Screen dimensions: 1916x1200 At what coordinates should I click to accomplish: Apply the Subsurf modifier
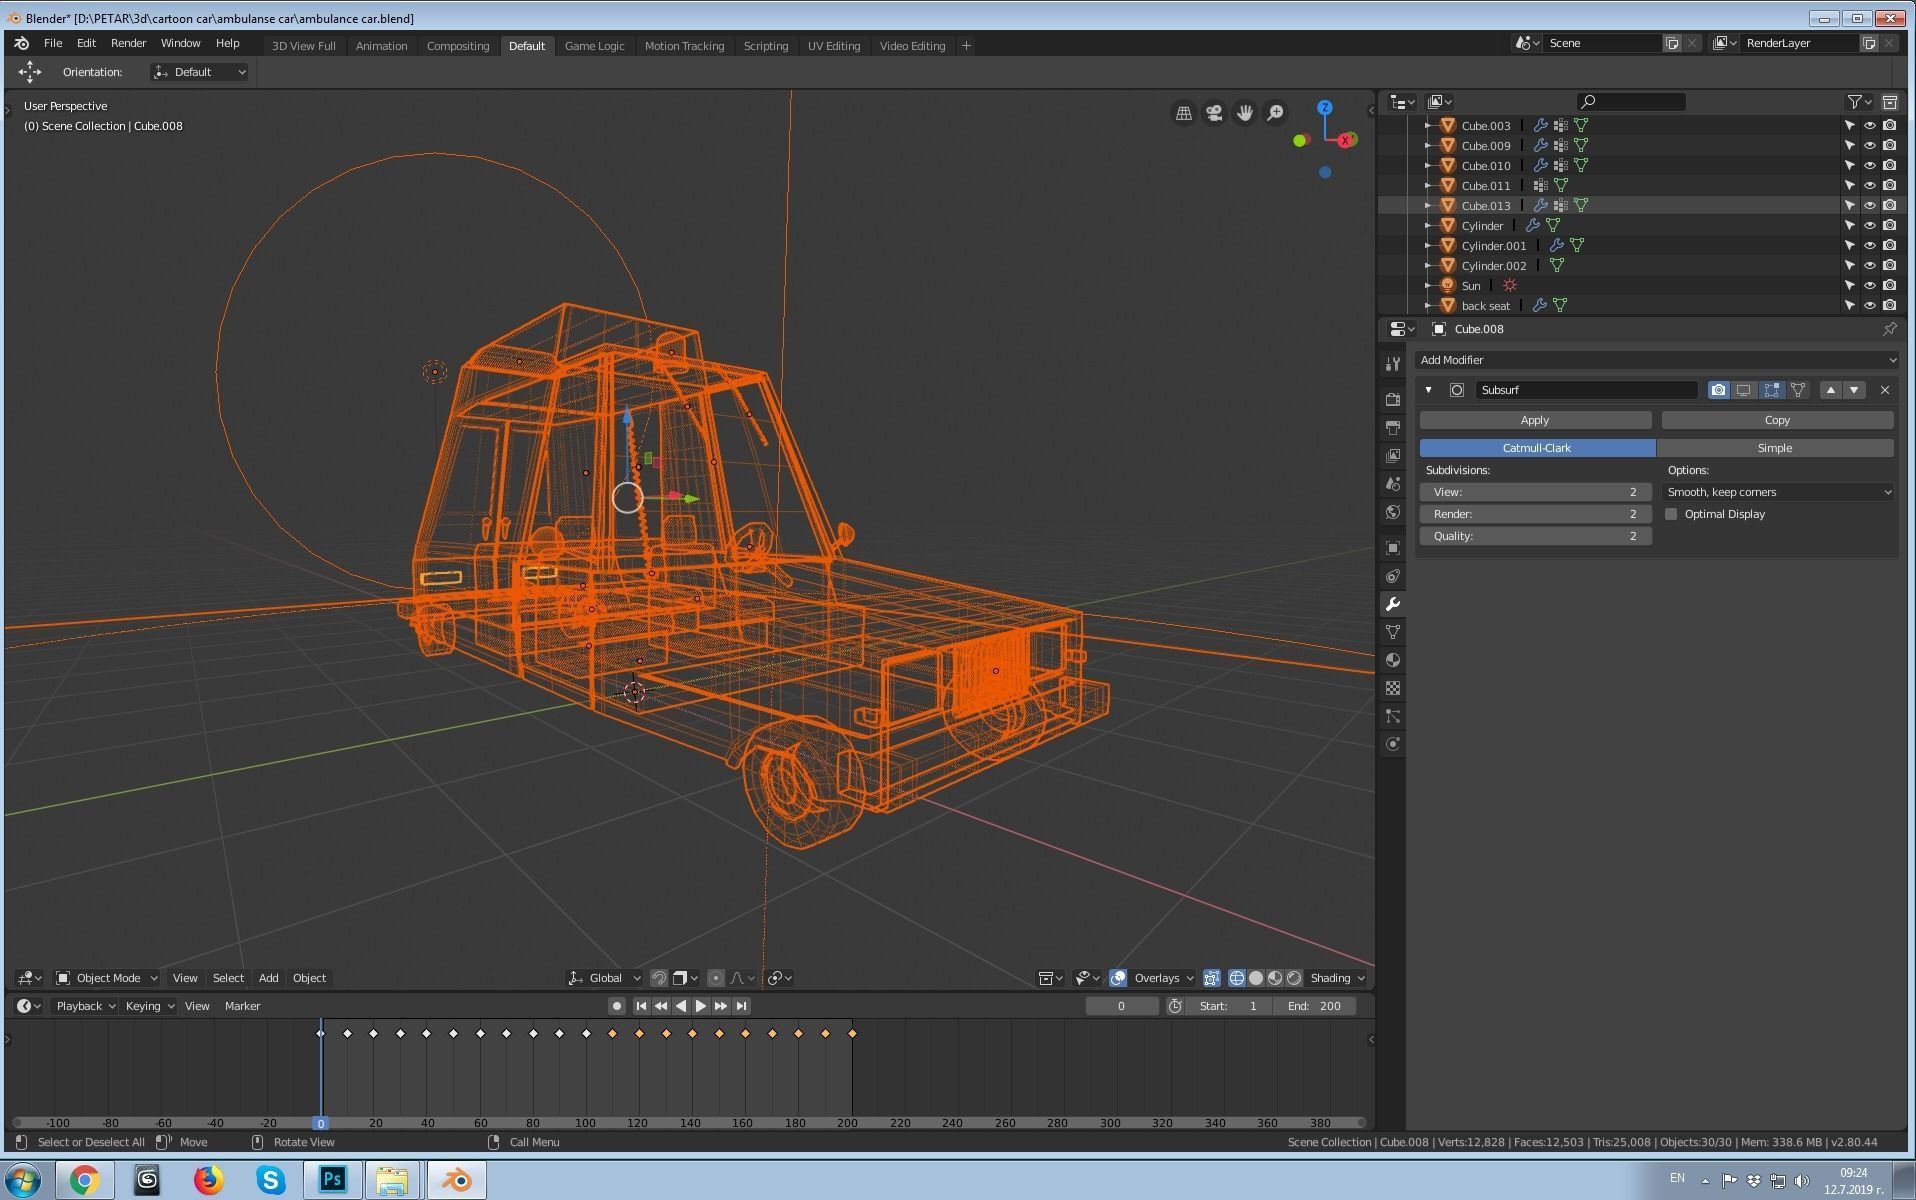[x=1535, y=420]
